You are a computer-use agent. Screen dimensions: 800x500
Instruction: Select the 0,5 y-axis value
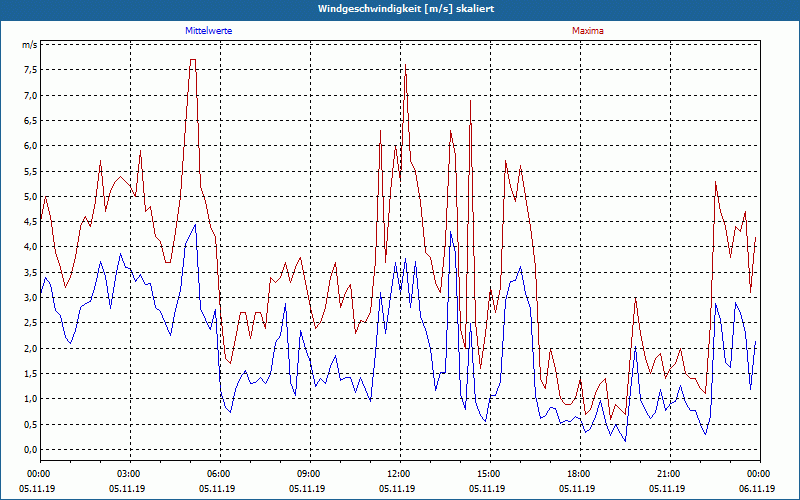click(x=31, y=424)
